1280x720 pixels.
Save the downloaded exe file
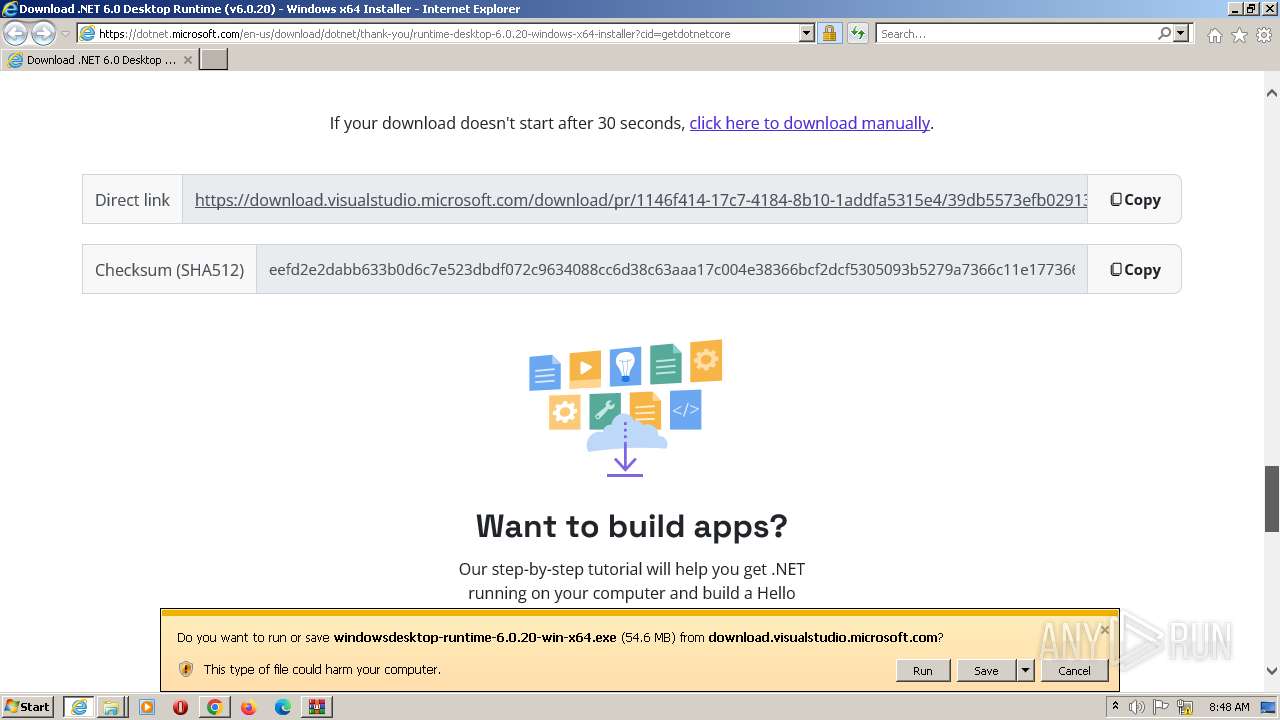click(987, 670)
